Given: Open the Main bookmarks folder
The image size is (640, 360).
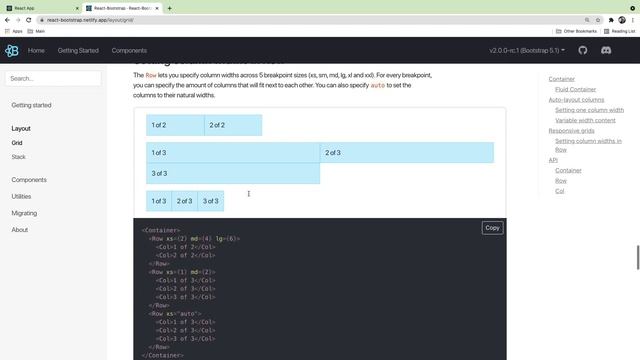Looking at the screenshot, I should [x=36, y=31].
